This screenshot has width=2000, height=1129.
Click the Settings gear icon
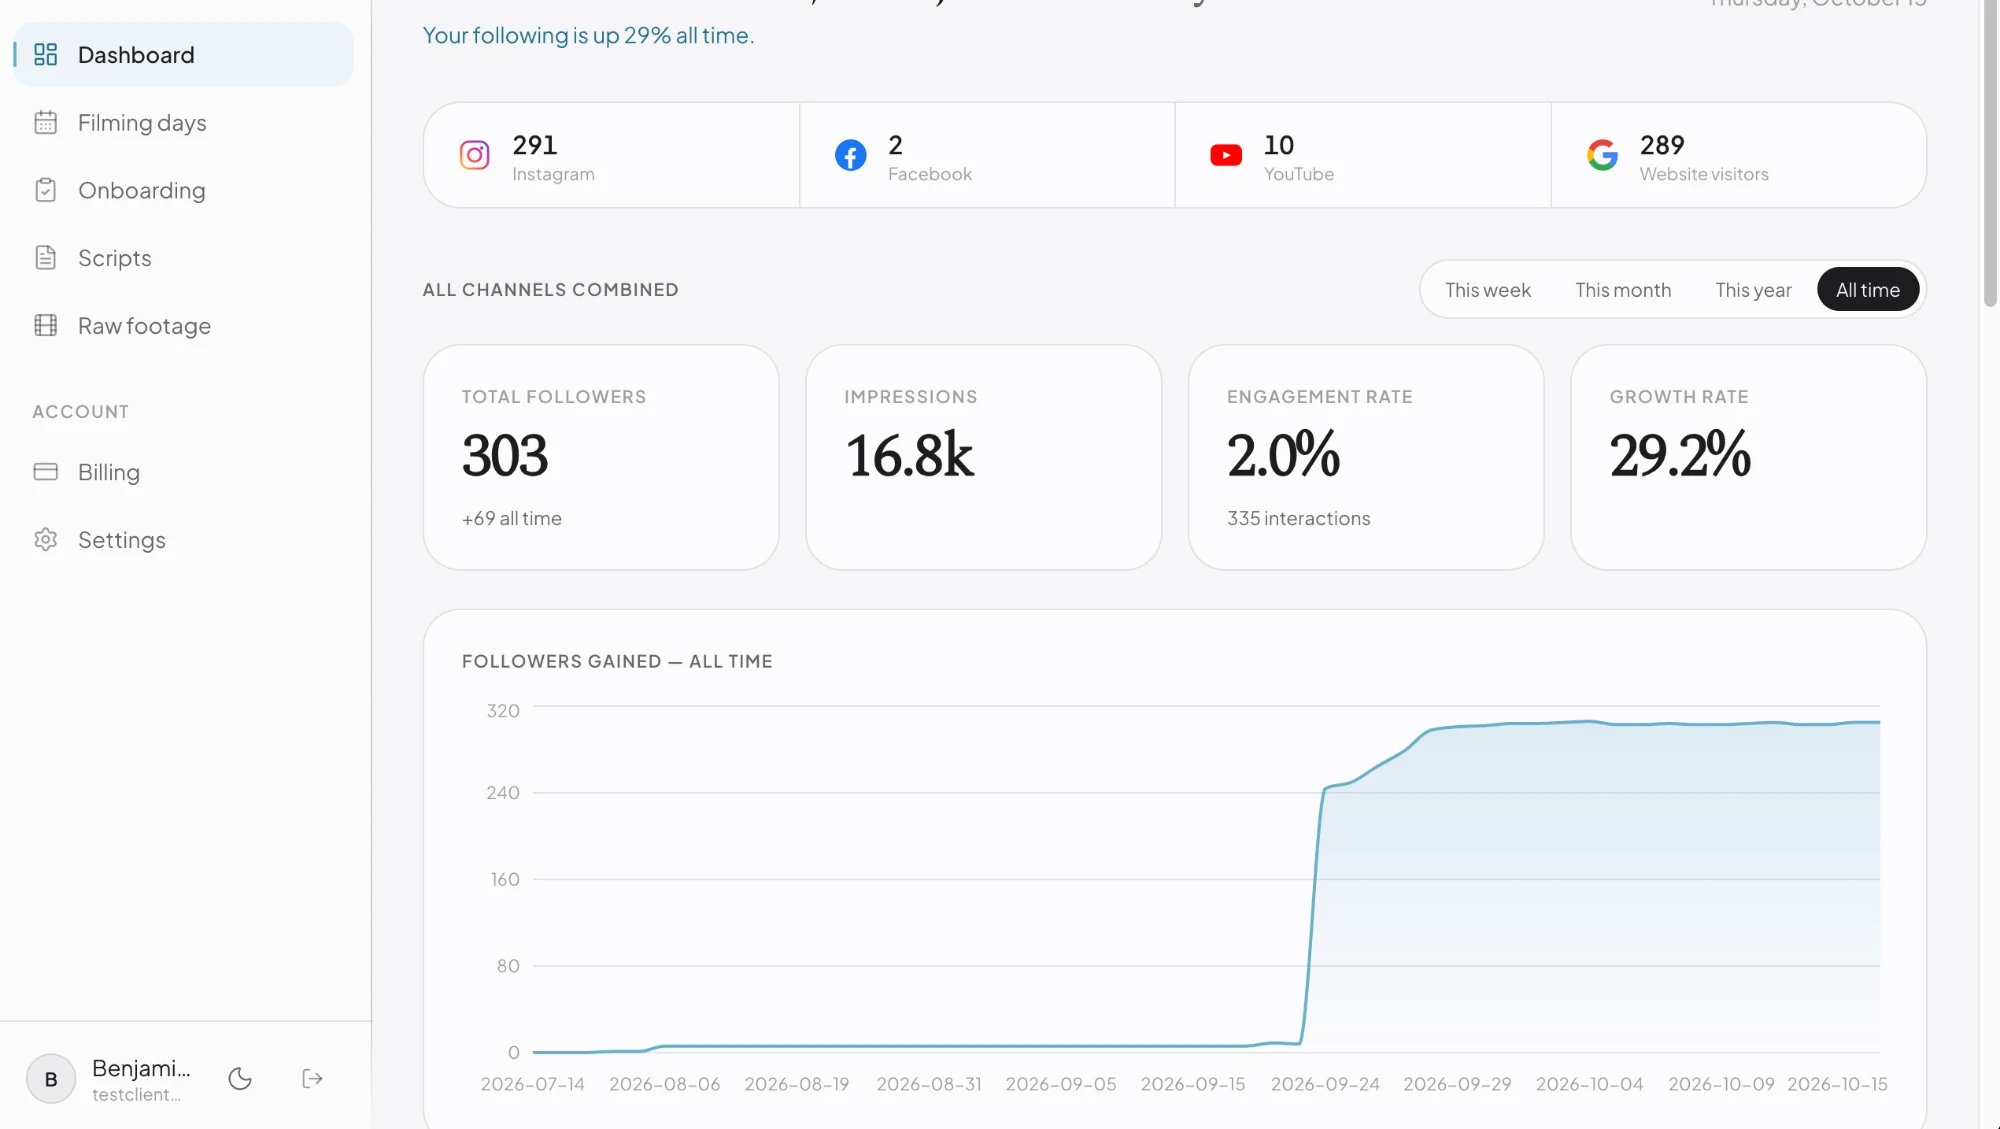click(x=46, y=539)
